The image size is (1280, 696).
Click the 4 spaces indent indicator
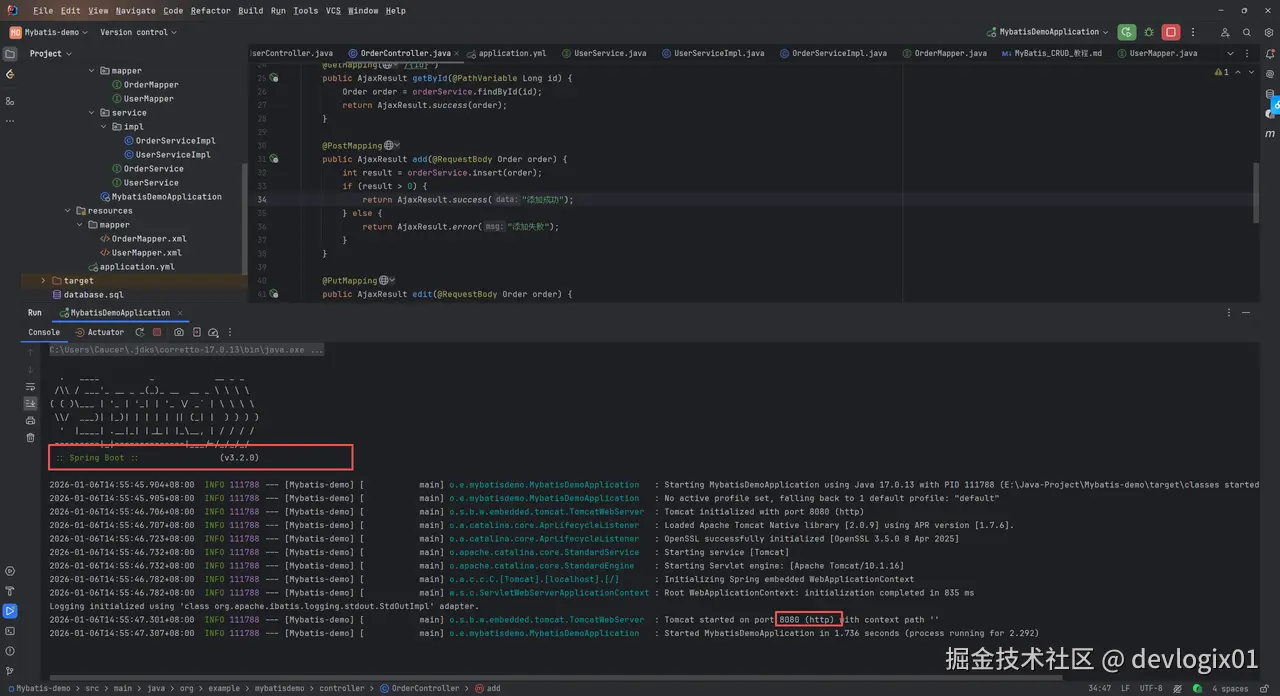coord(1229,688)
